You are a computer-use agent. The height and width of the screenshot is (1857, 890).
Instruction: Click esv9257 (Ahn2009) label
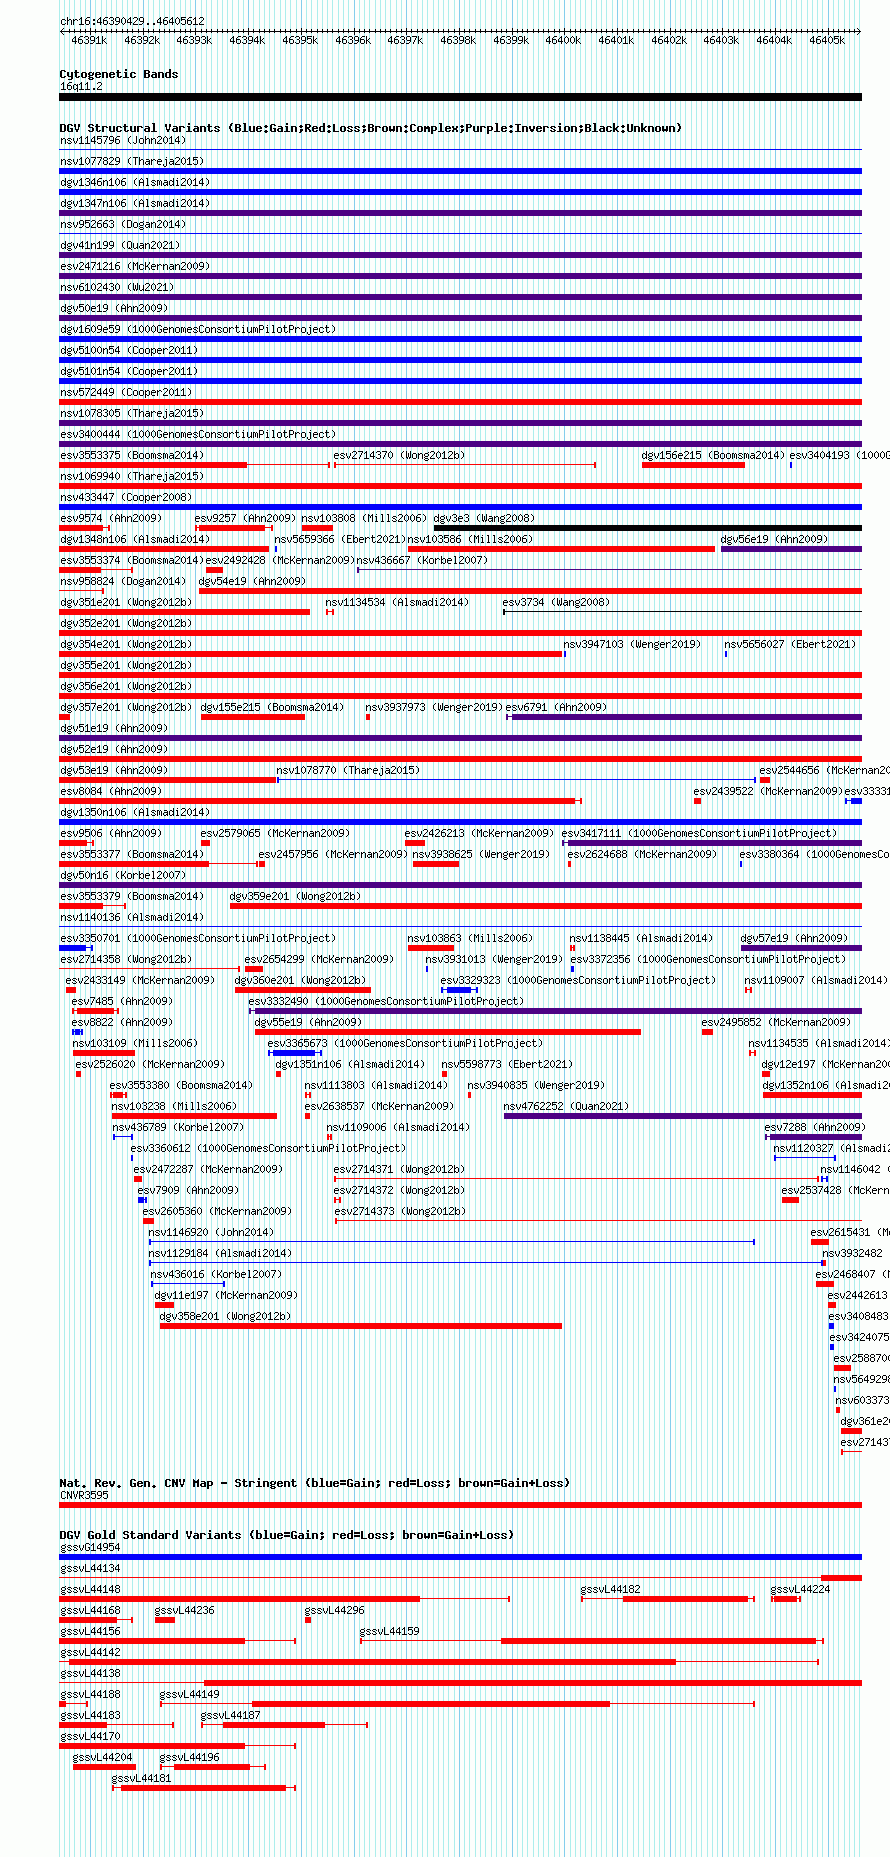click(x=245, y=518)
